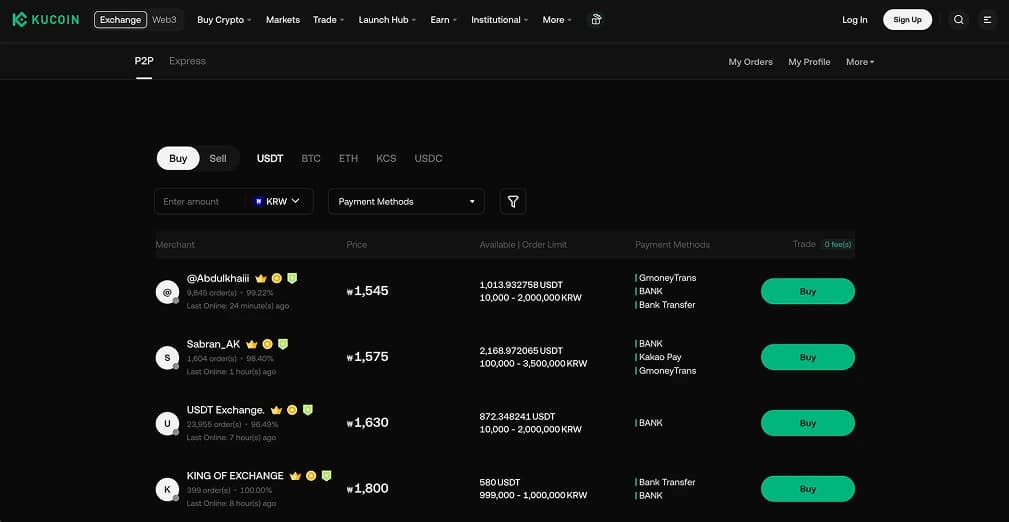The image size is (1009, 522).
Task: Switch to Exchange mode
Action: (x=120, y=20)
